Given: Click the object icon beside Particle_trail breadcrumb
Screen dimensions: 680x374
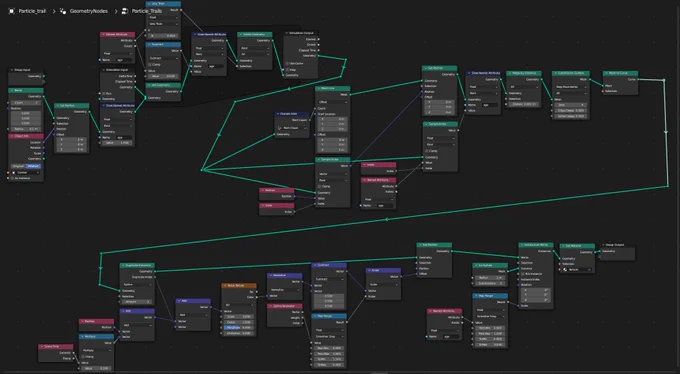Looking at the screenshot, I should [x=11, y=11].
